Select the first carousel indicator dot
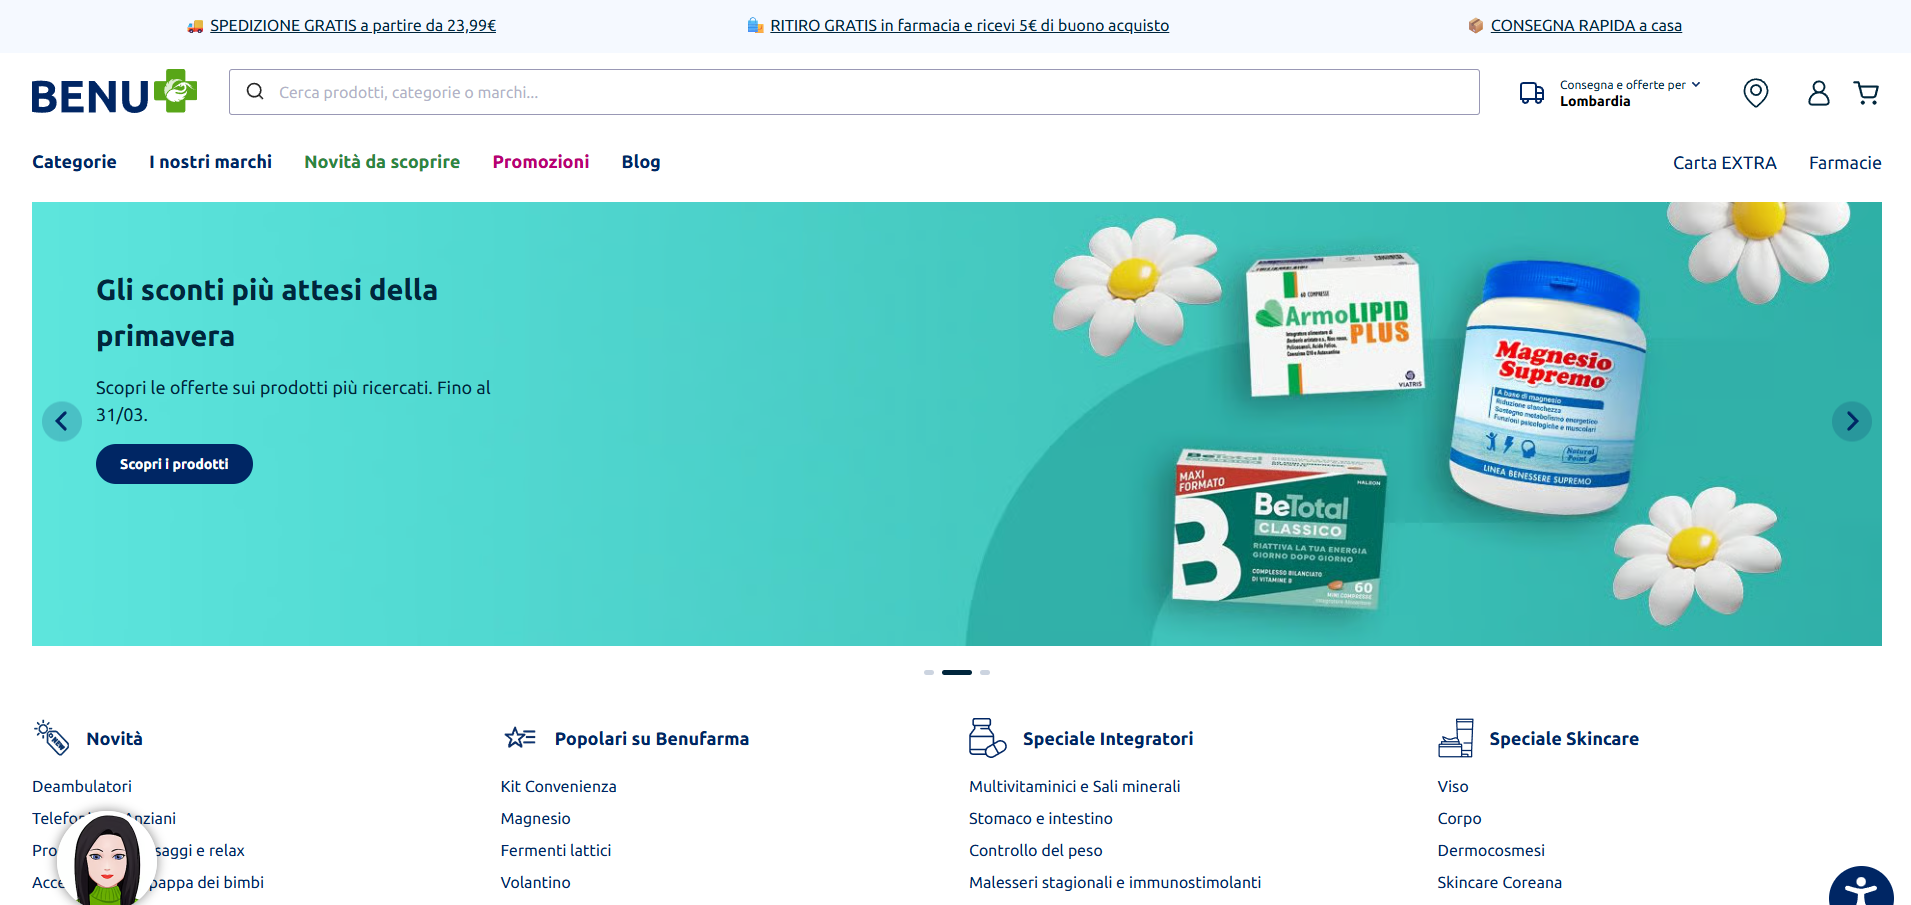The width and height of the screenshot is (1911, 905). pos(929,672)
